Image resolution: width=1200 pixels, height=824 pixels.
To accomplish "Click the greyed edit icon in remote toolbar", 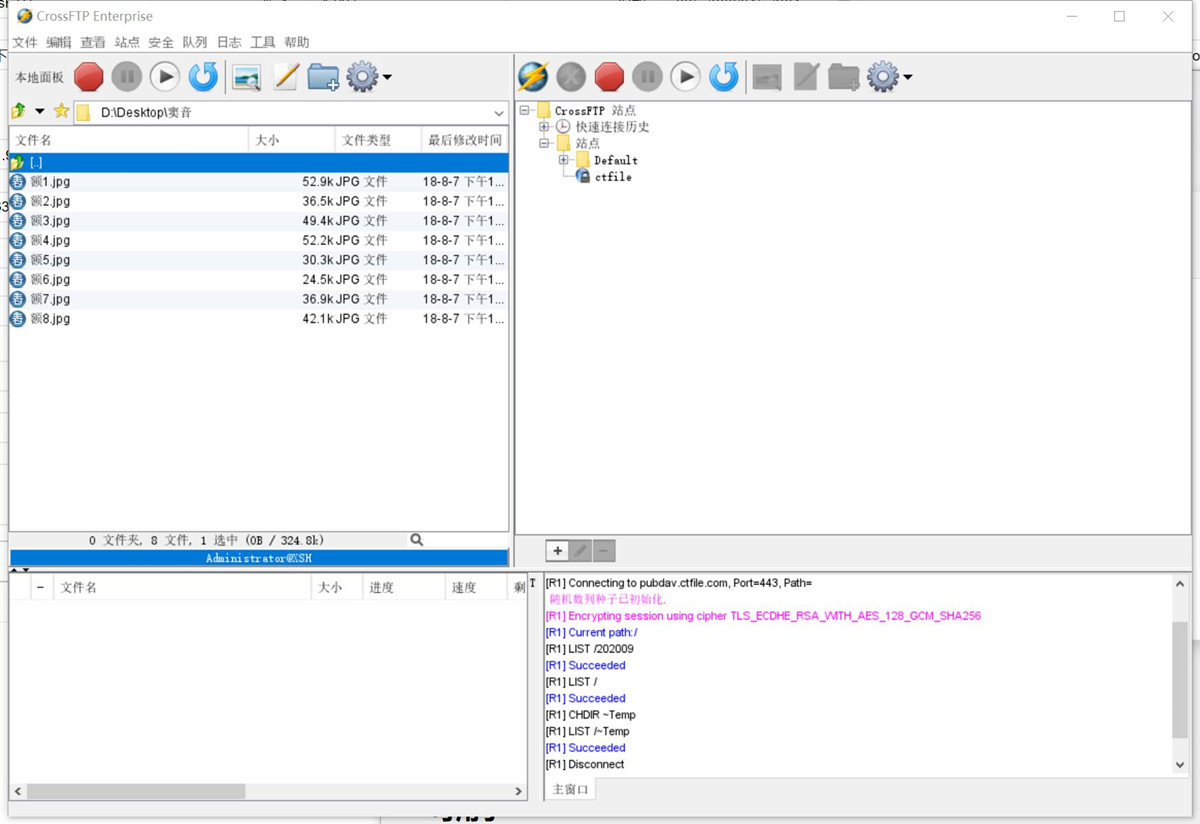I will [806, 77].
